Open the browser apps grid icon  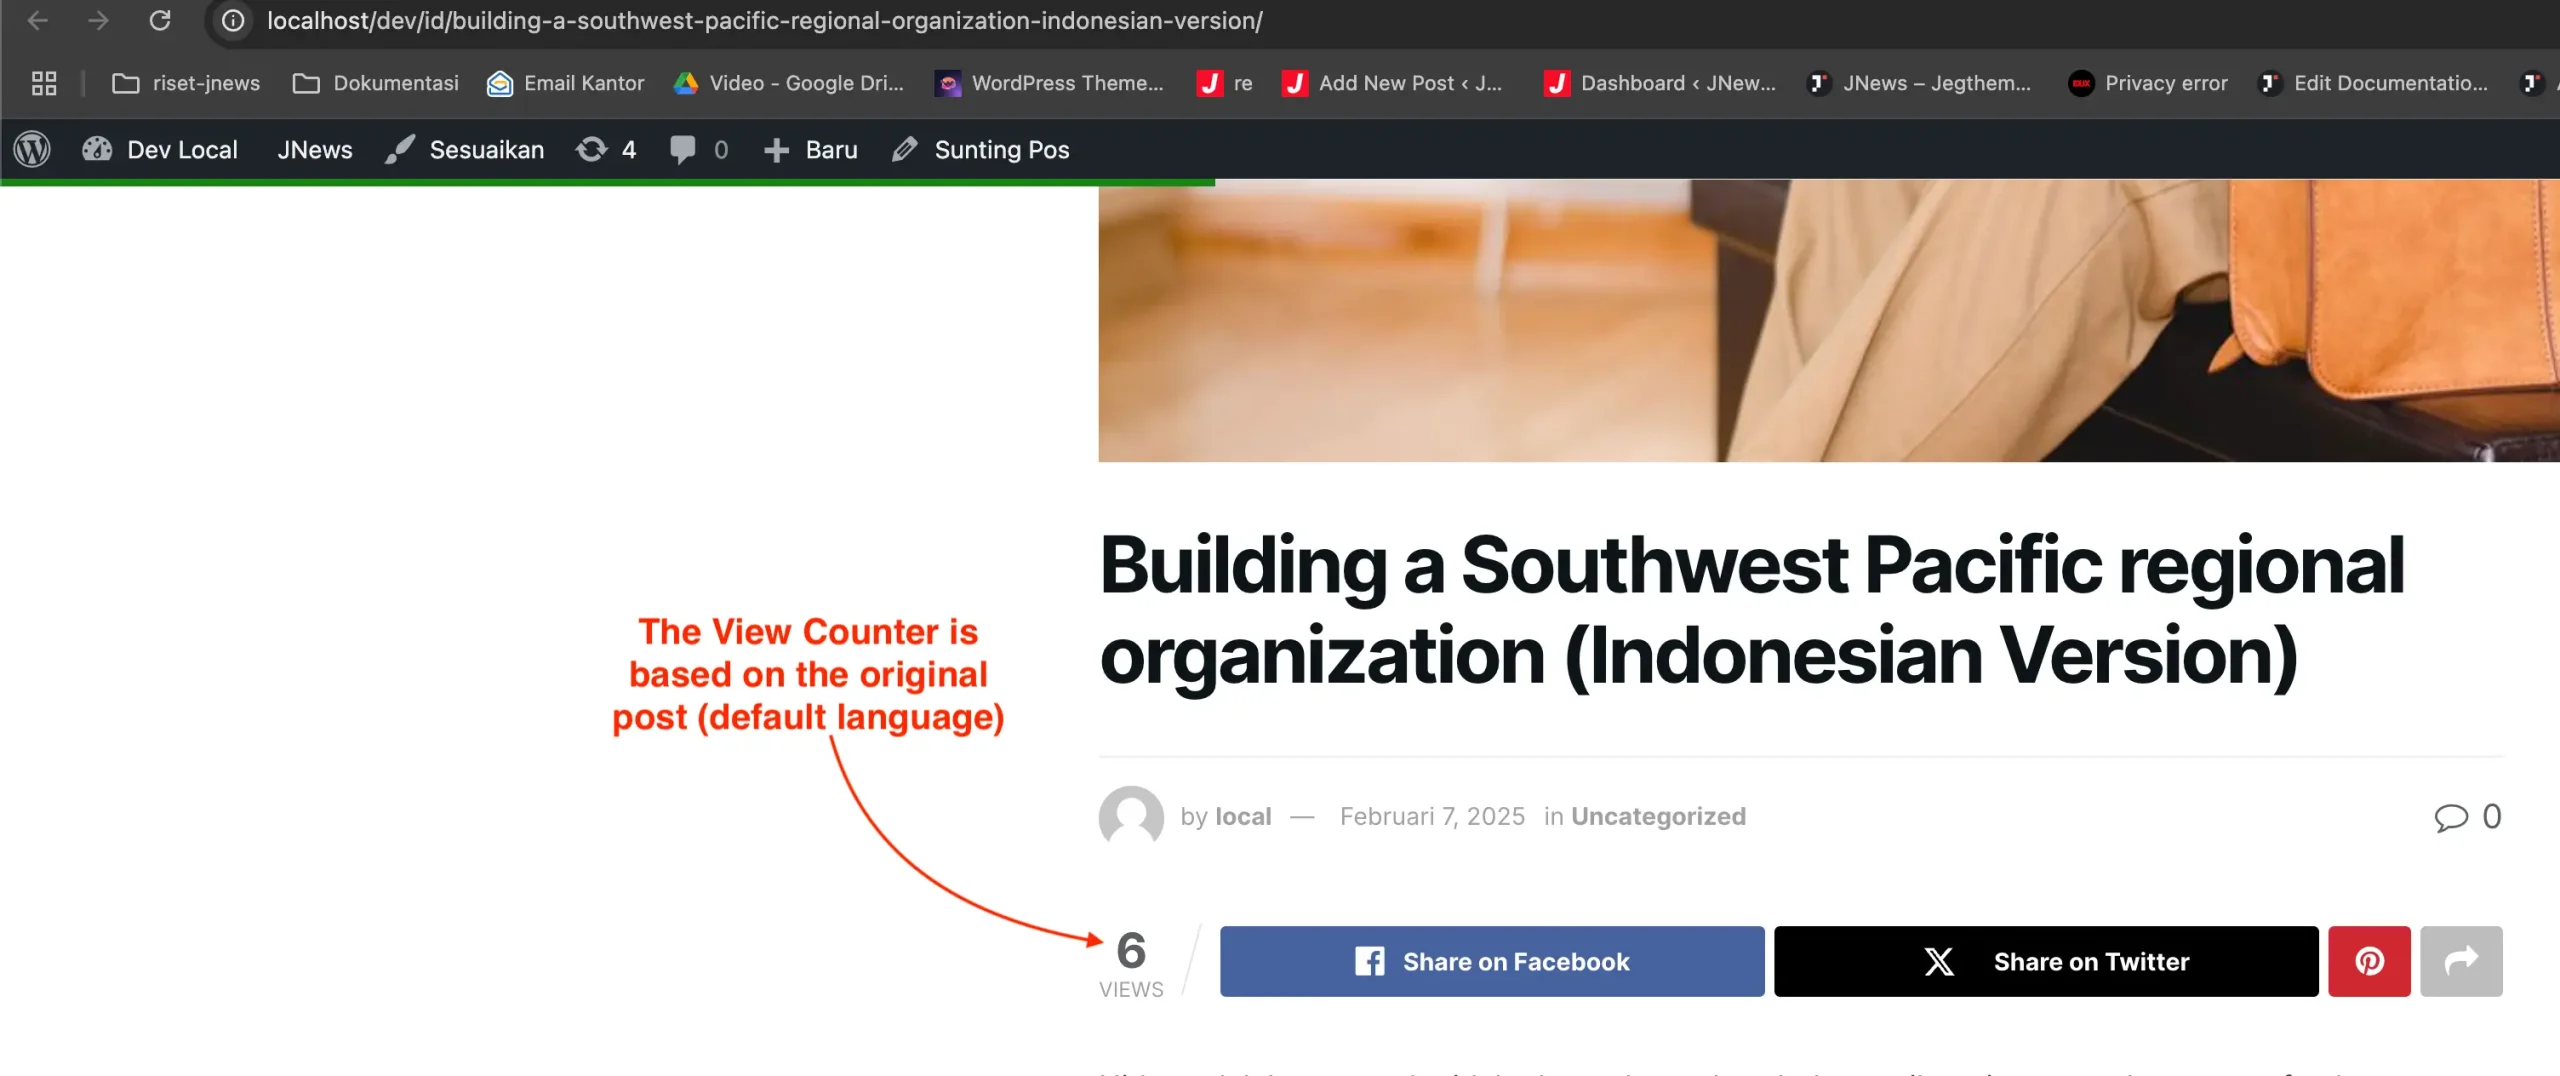[44, 83]
